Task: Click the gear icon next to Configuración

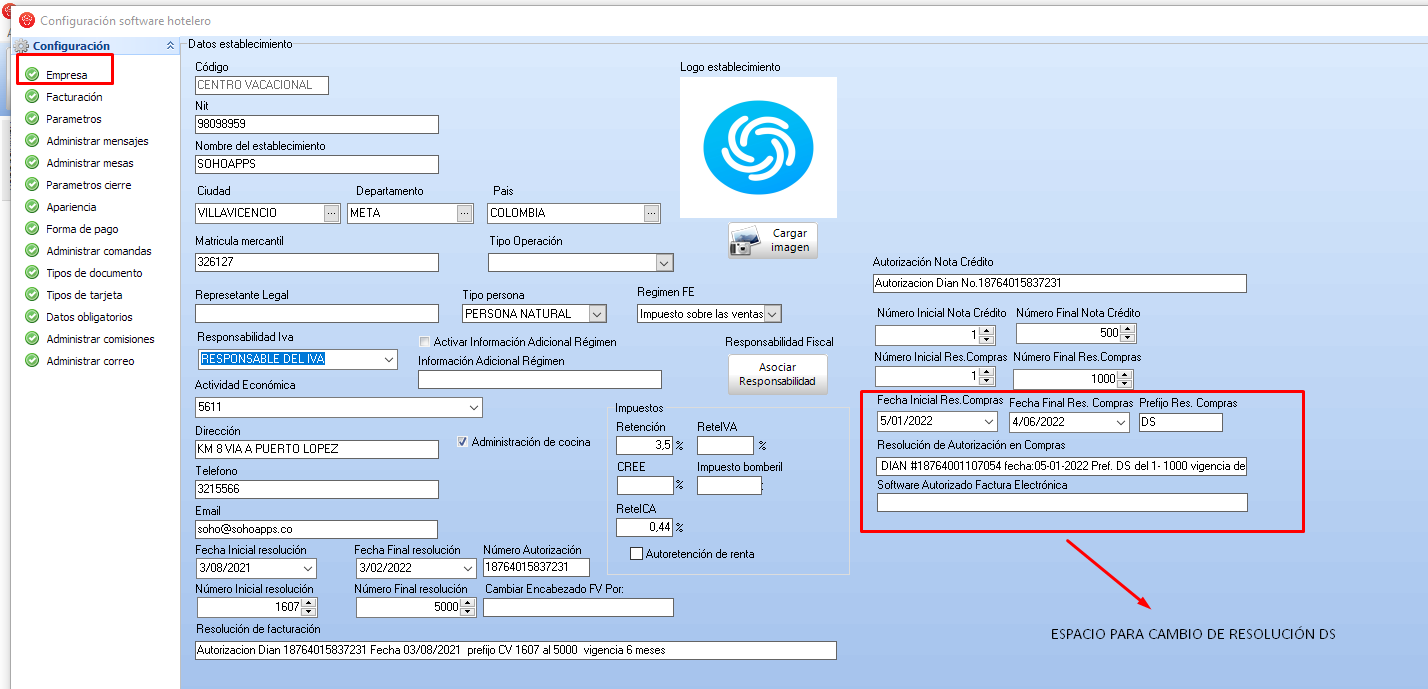Action: pos(22,46)
